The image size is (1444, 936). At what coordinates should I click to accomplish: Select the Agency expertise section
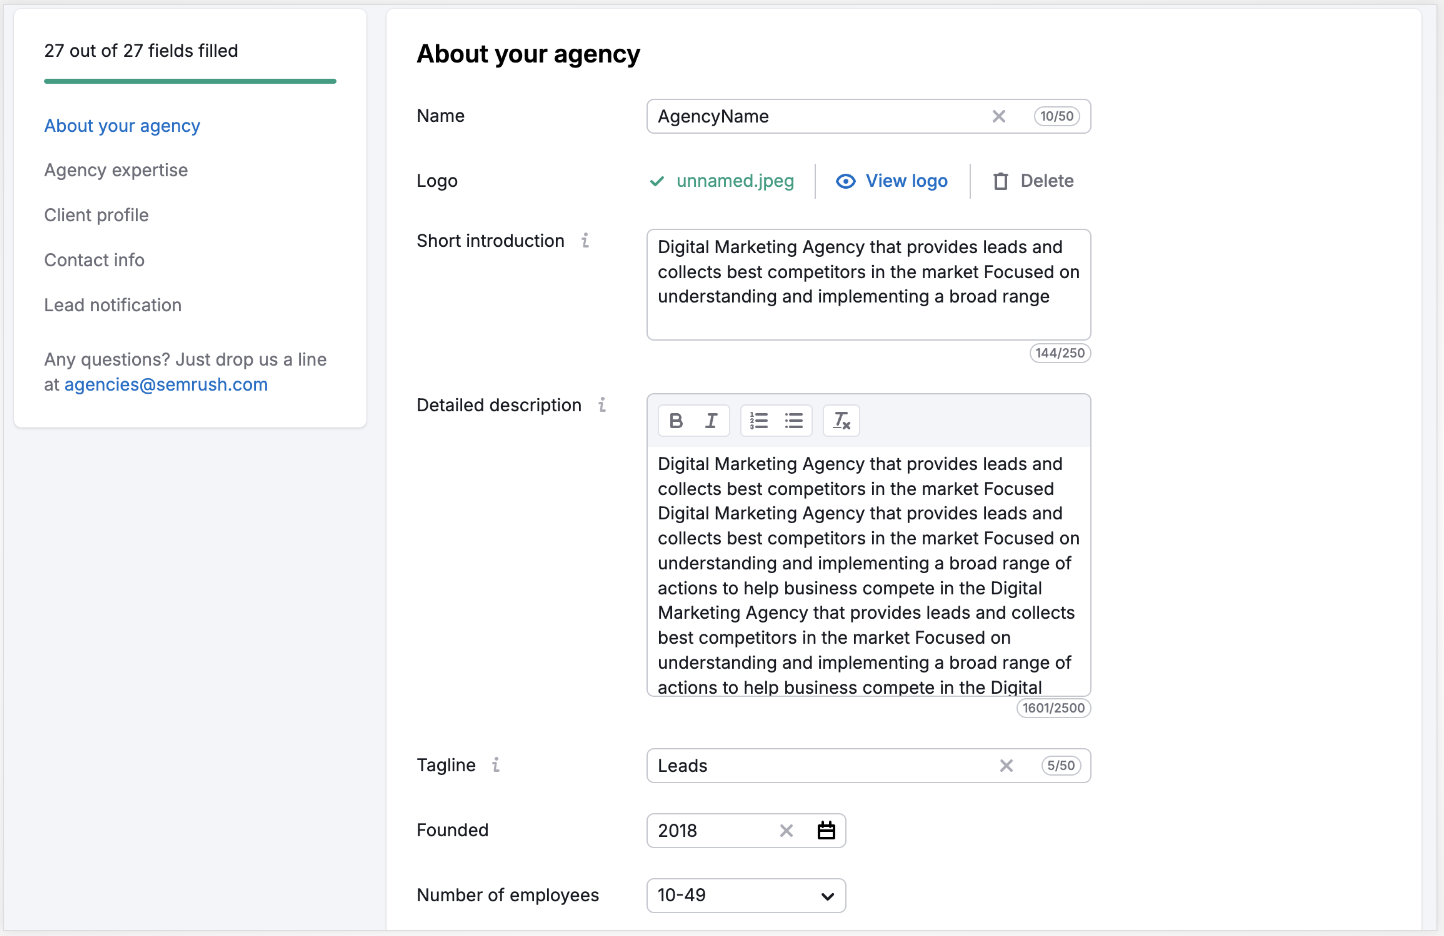pos(115,170)
